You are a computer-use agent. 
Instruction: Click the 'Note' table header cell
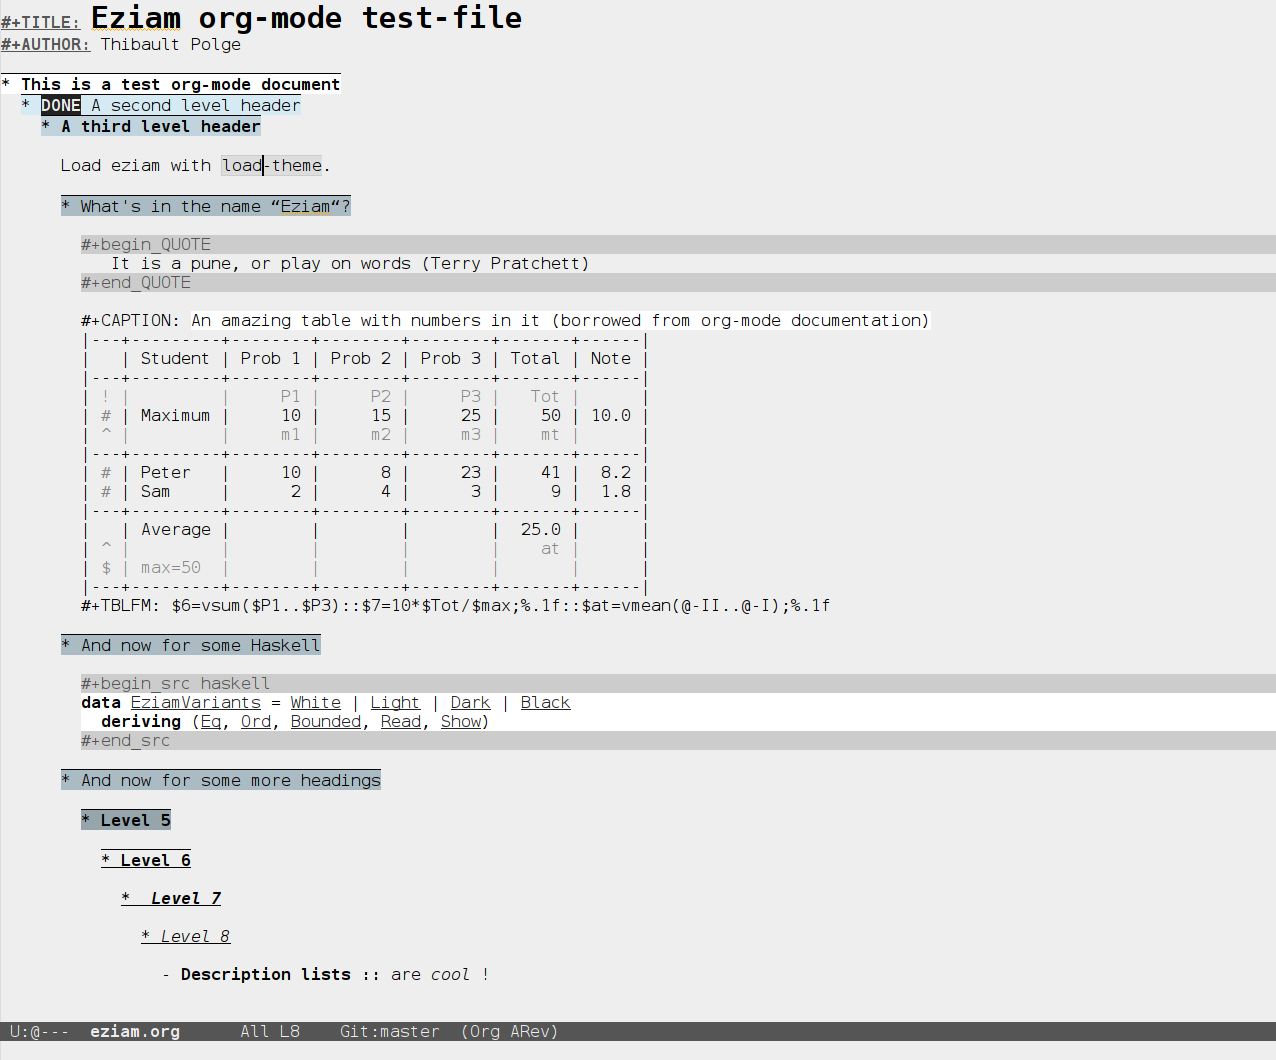coord(611,359)
